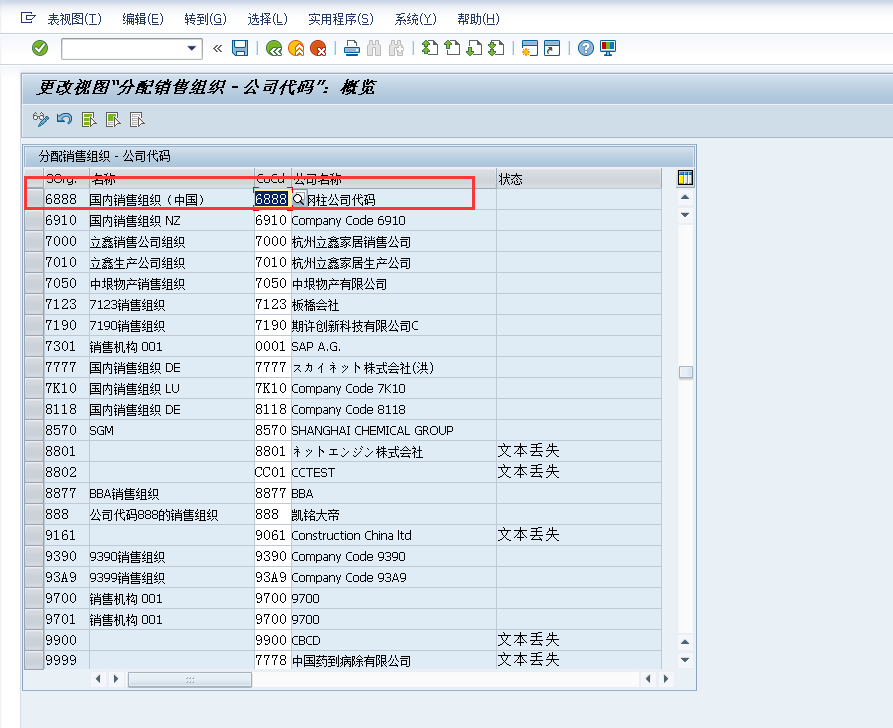
Task: Toggle display/change mode with the glasses icon
Action: pos(40,119)
